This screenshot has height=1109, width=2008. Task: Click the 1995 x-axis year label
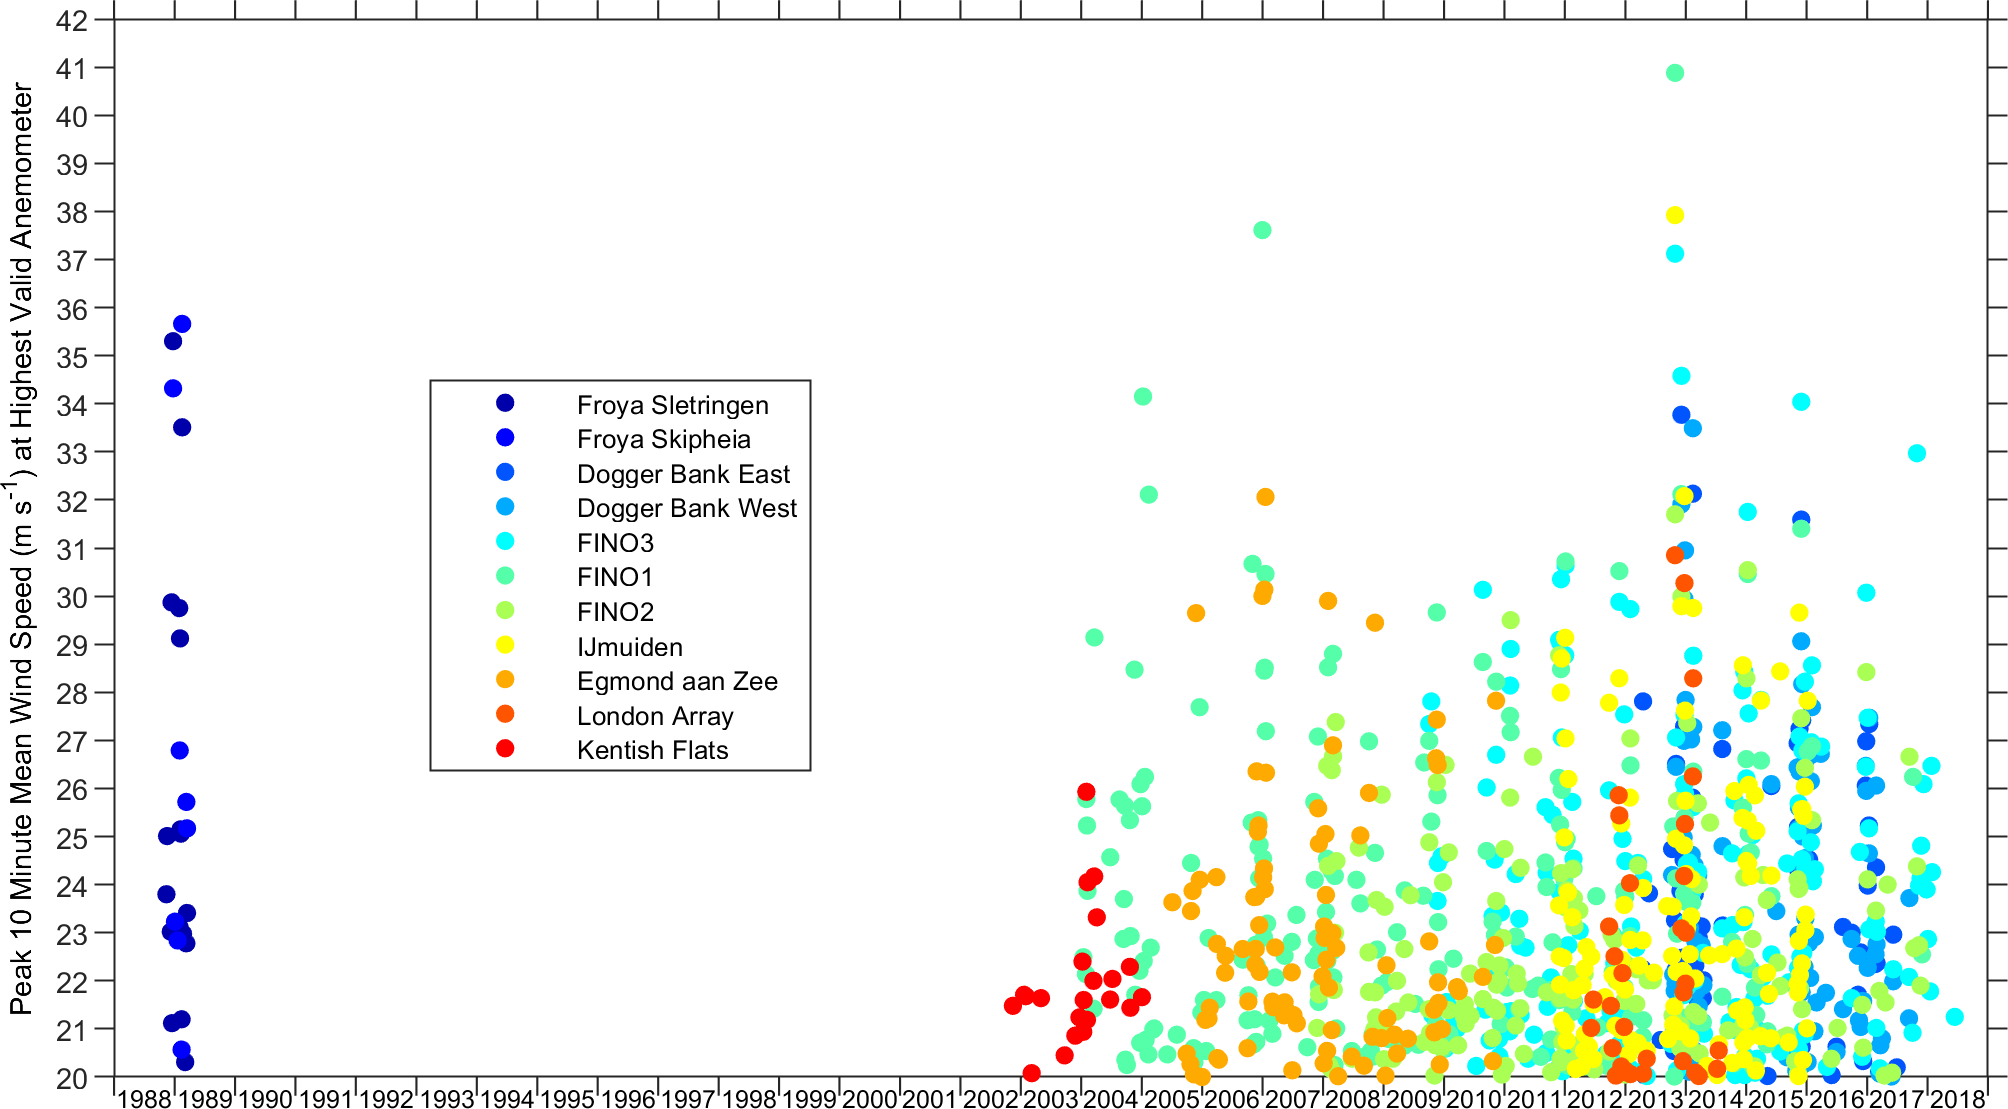(567, 1099)
